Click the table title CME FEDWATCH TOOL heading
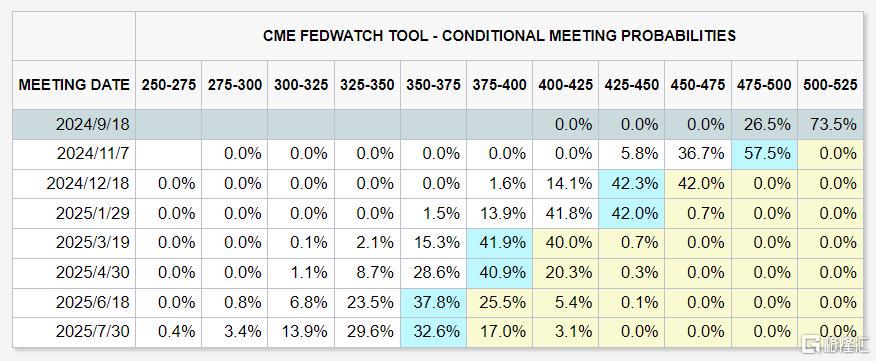Image resolution: width=876 pixels, height=361 pixels. (x=499, y=36)
